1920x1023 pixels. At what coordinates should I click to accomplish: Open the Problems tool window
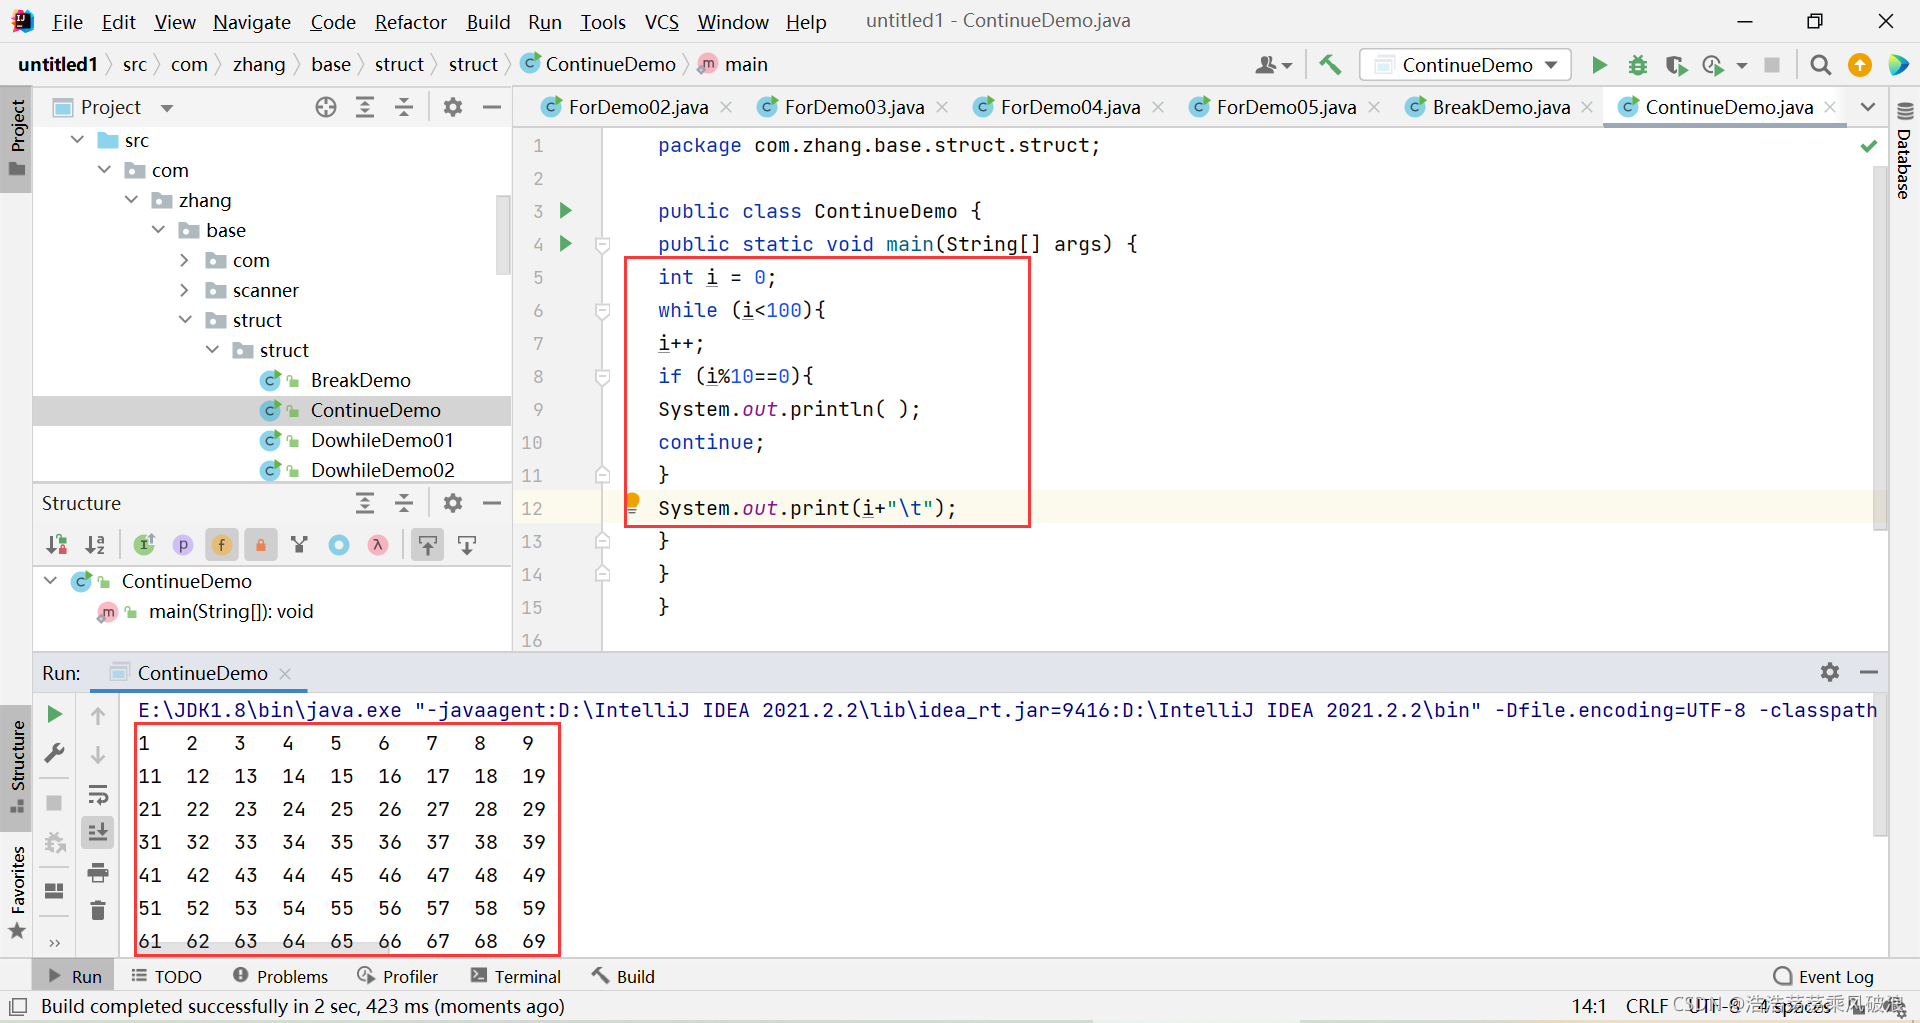point(280,976)
